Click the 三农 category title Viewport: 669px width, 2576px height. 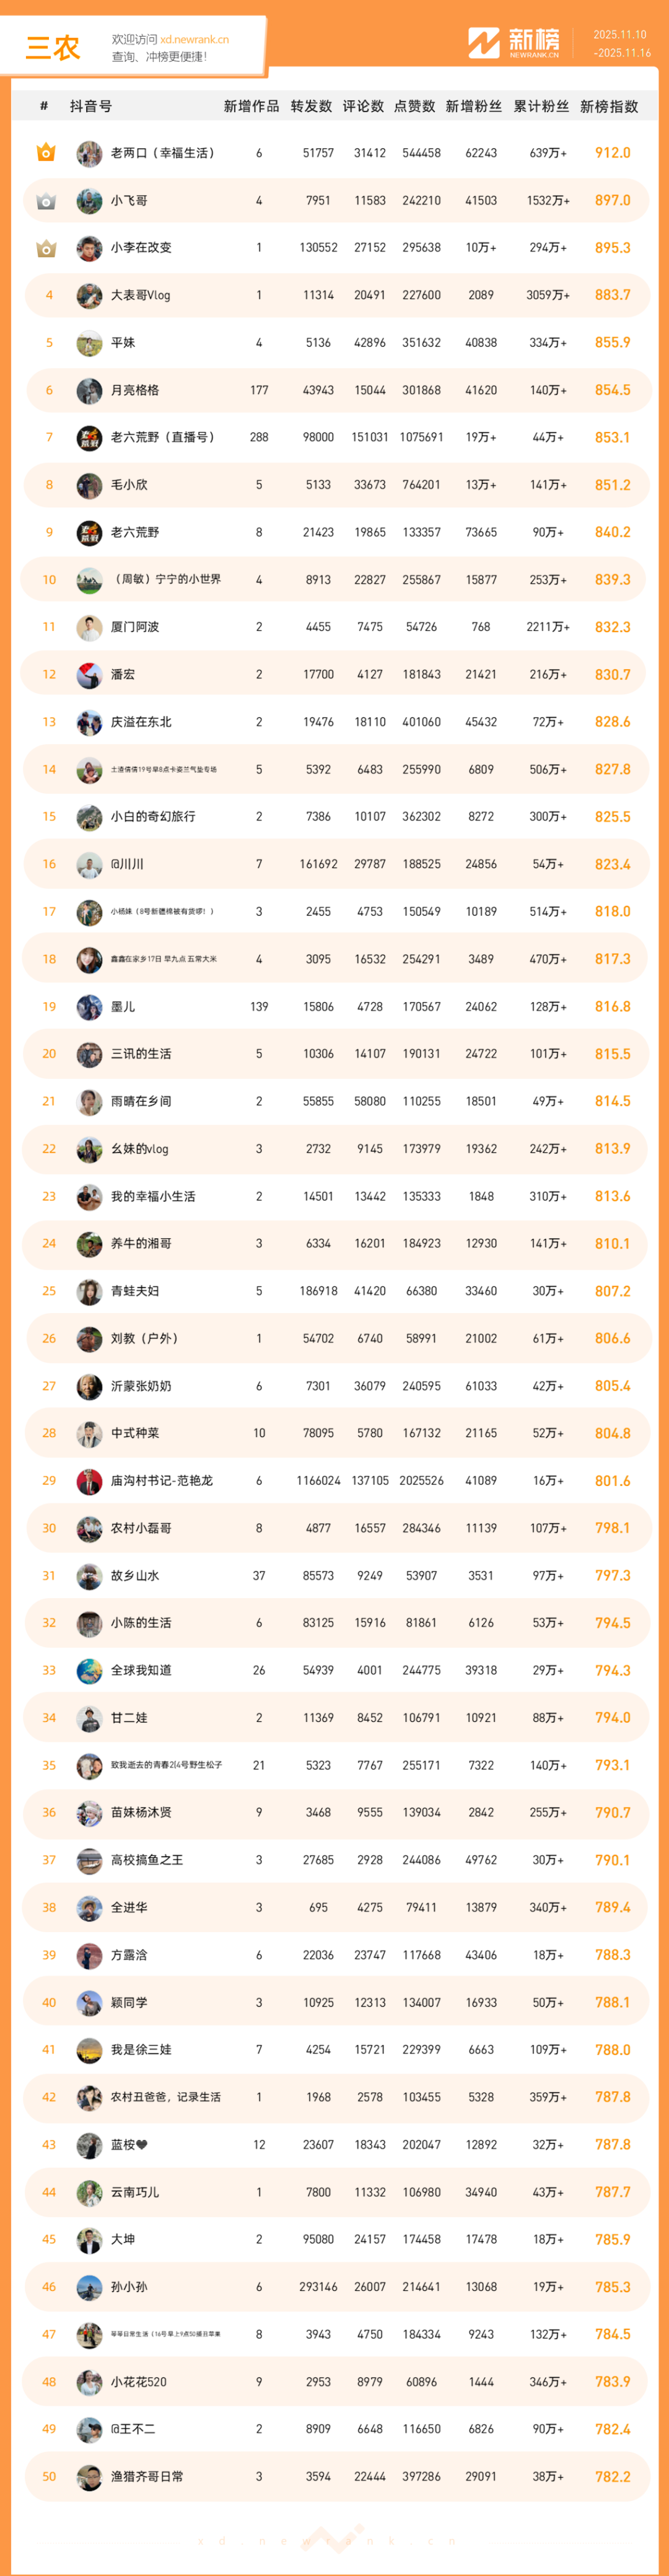tap(52, 48)
